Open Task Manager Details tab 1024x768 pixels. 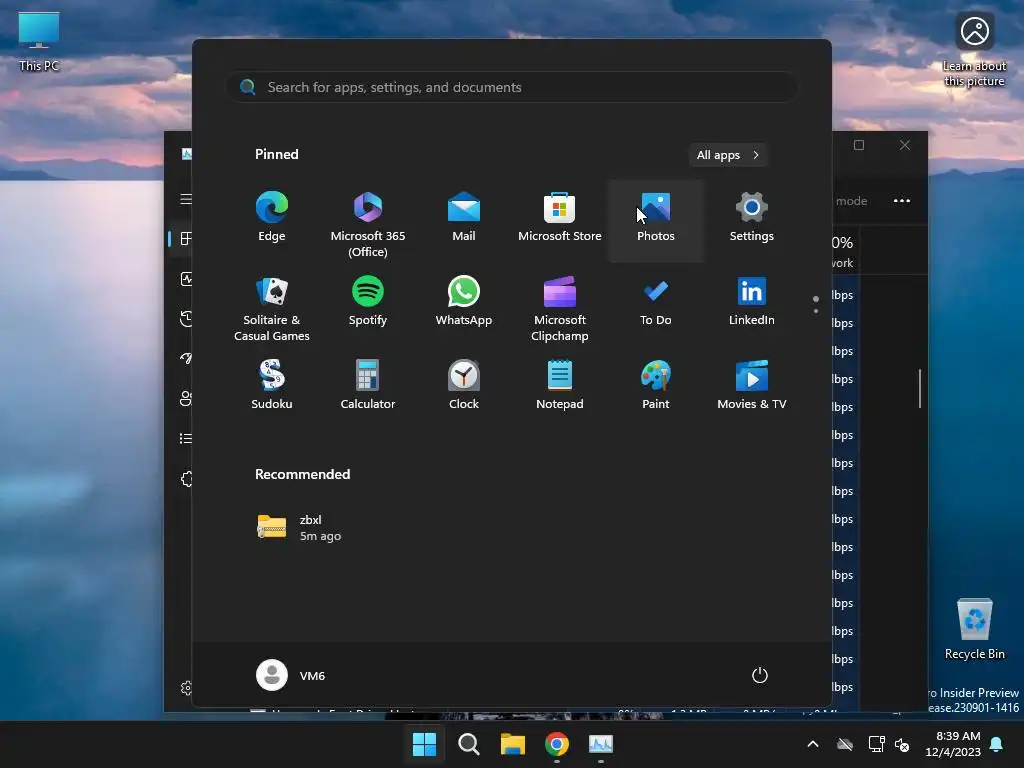(x=186, y=438)
